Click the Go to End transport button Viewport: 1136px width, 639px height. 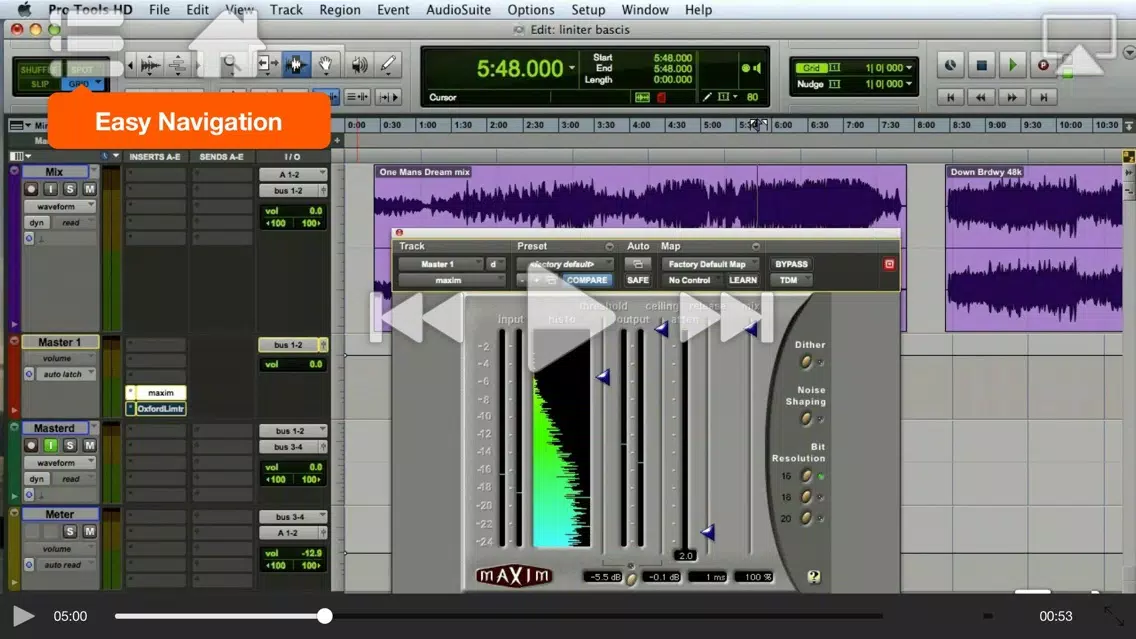(x=1043, y=97)
